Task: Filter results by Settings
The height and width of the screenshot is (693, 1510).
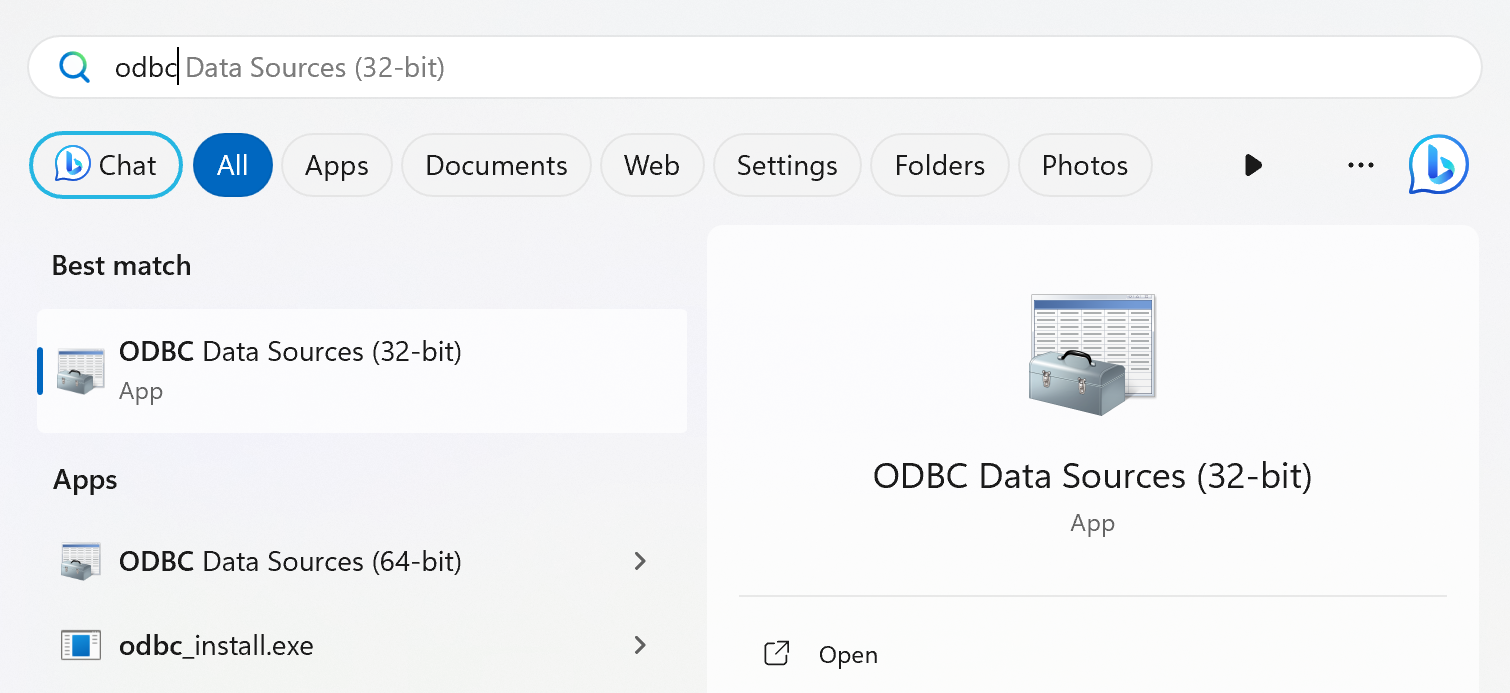Action: (x=787, y=165)
